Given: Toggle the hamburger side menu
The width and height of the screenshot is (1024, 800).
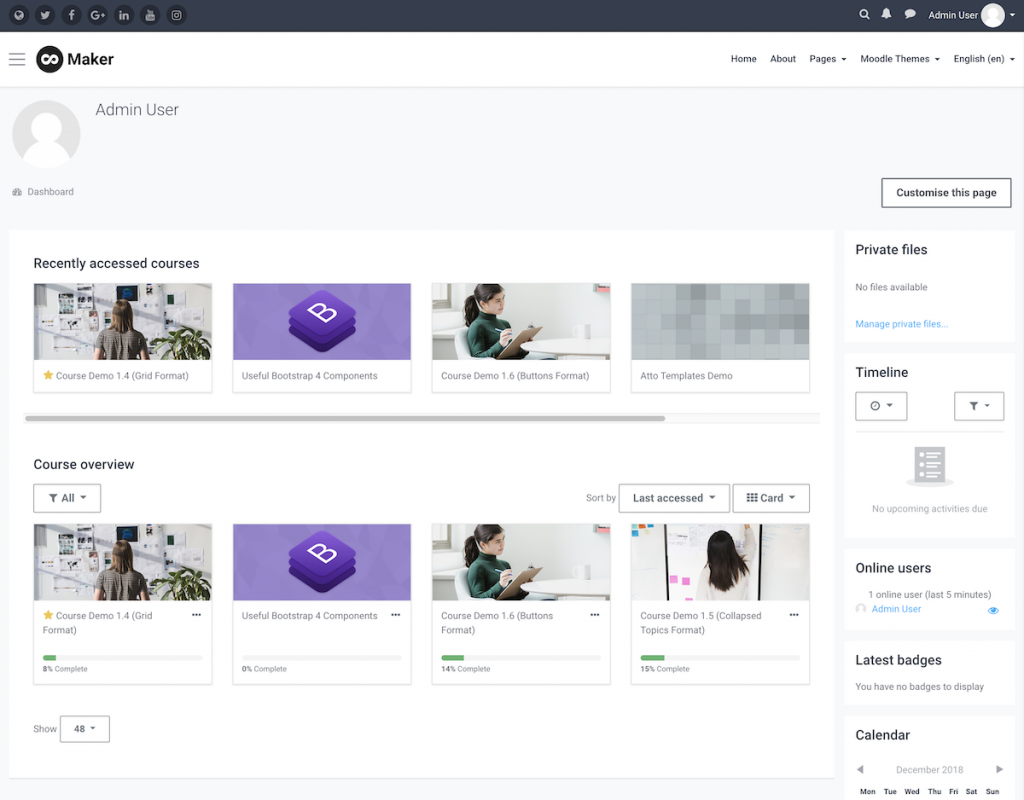Looking at the screenshot, I should pyautogui.click(x=17, y=59).
